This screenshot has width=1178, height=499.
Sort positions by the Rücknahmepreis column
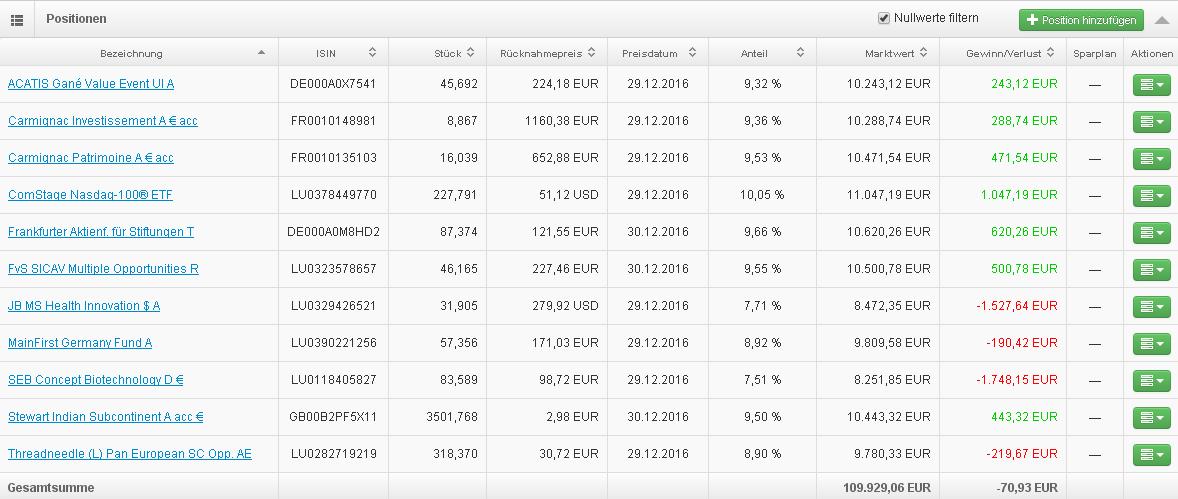[x=546, y=53]
